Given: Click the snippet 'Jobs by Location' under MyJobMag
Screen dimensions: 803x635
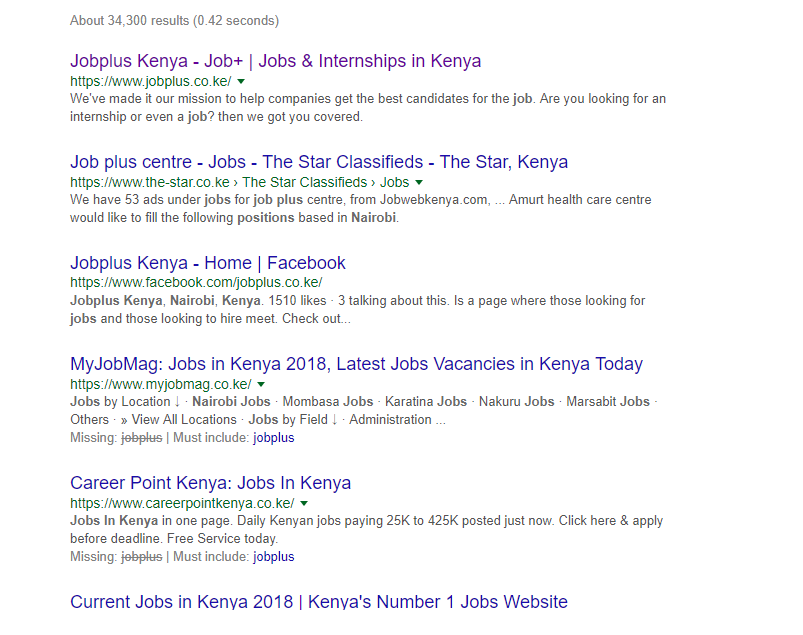Looking at the screenshot, I should pyautogui.click(x=364, y=410).
